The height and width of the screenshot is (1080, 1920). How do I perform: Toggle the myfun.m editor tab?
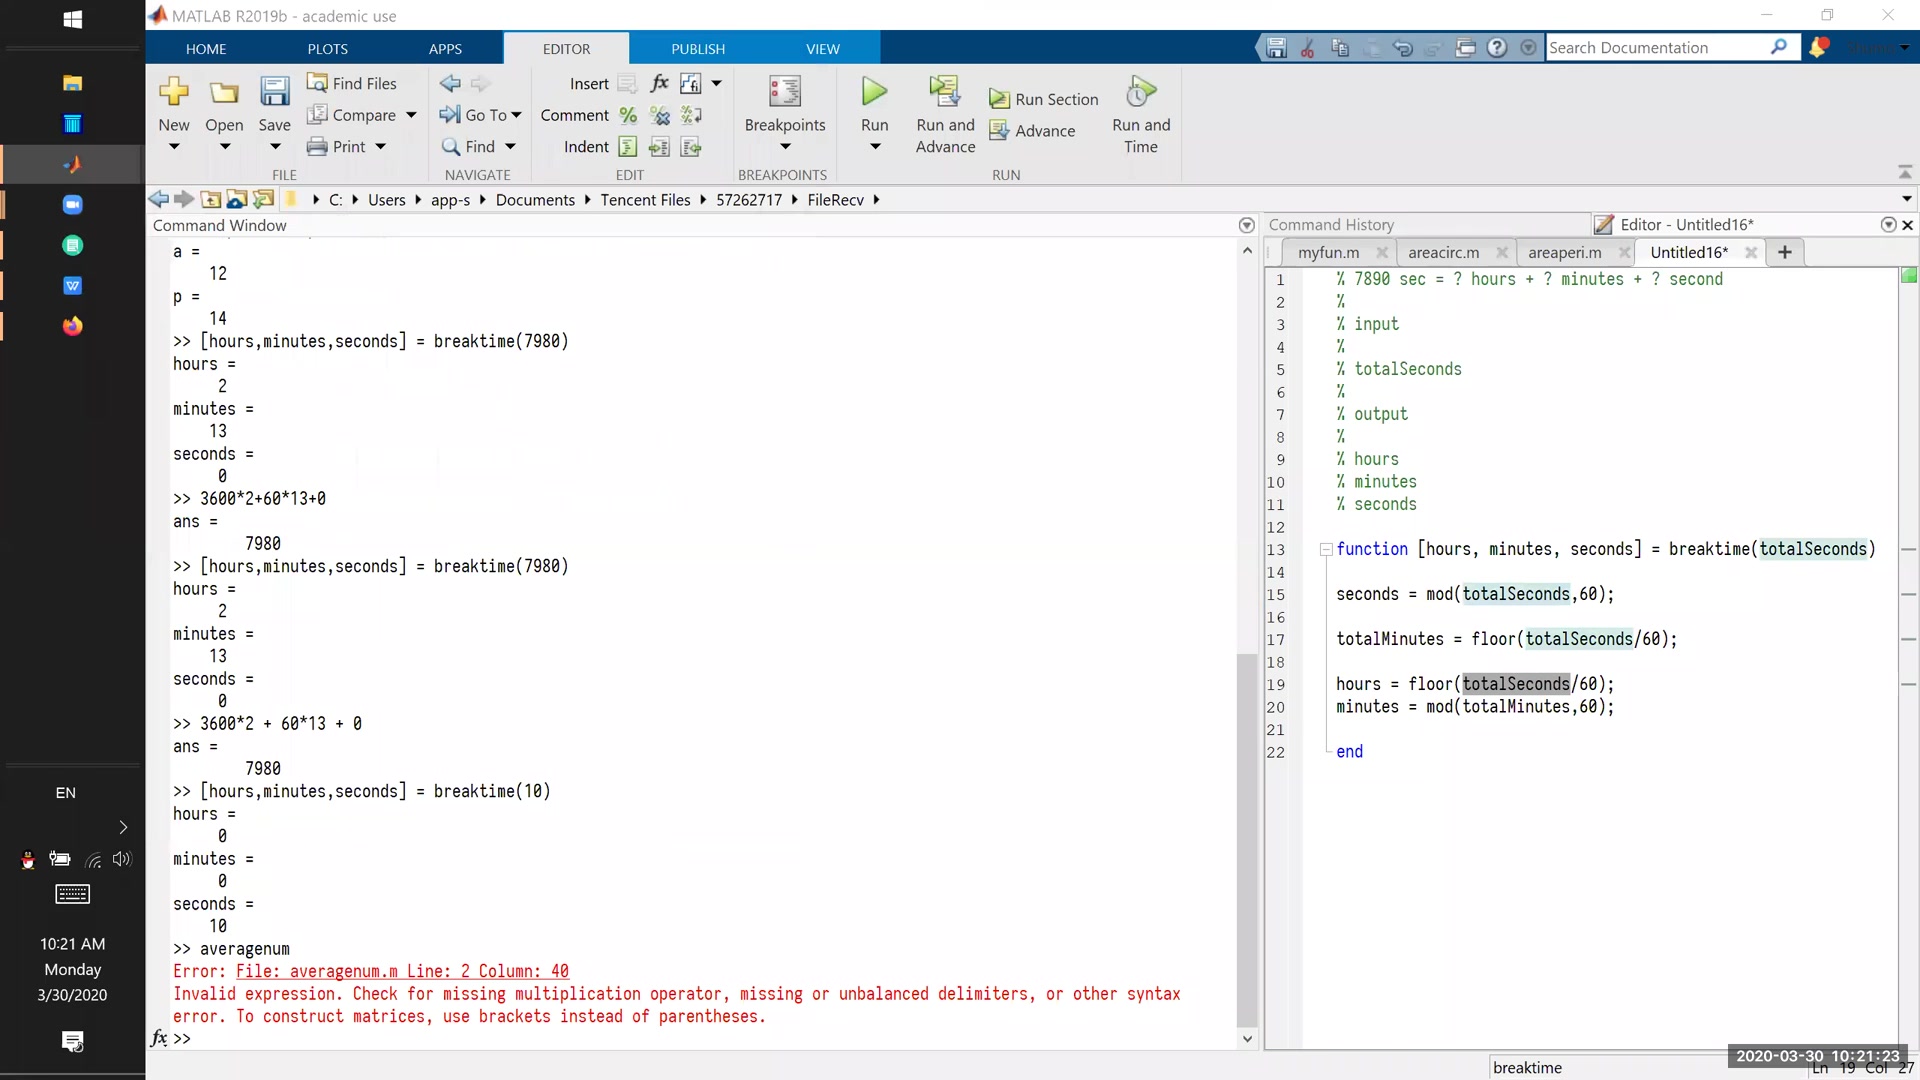(1325, 252)
